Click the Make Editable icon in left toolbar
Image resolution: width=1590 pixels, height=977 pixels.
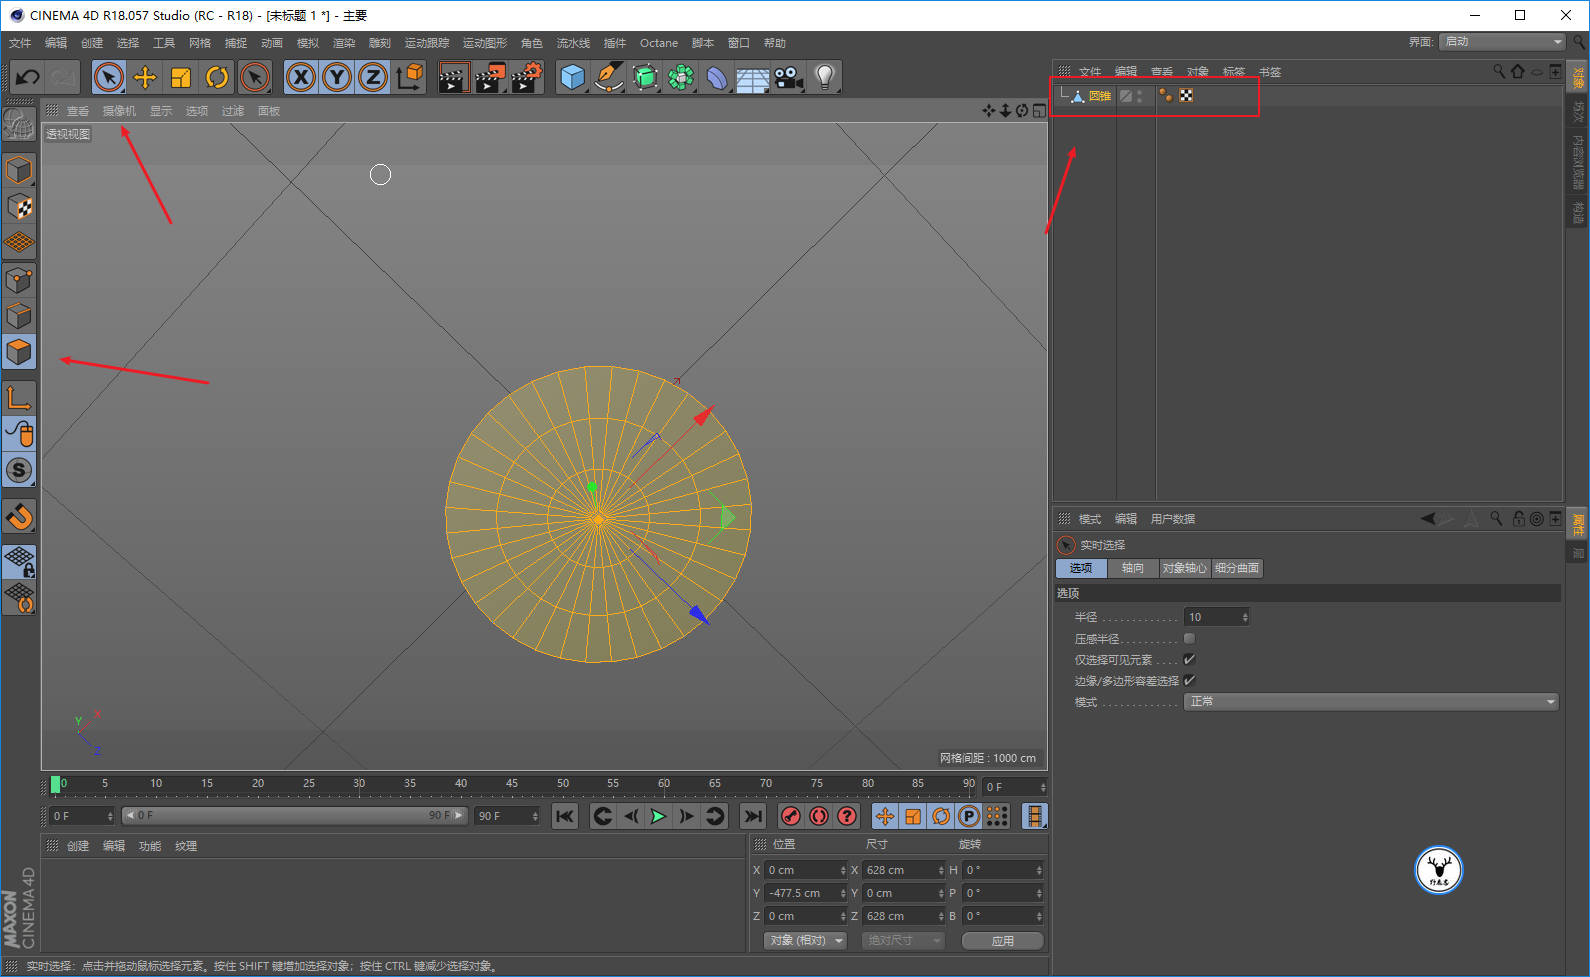[19, 170]
